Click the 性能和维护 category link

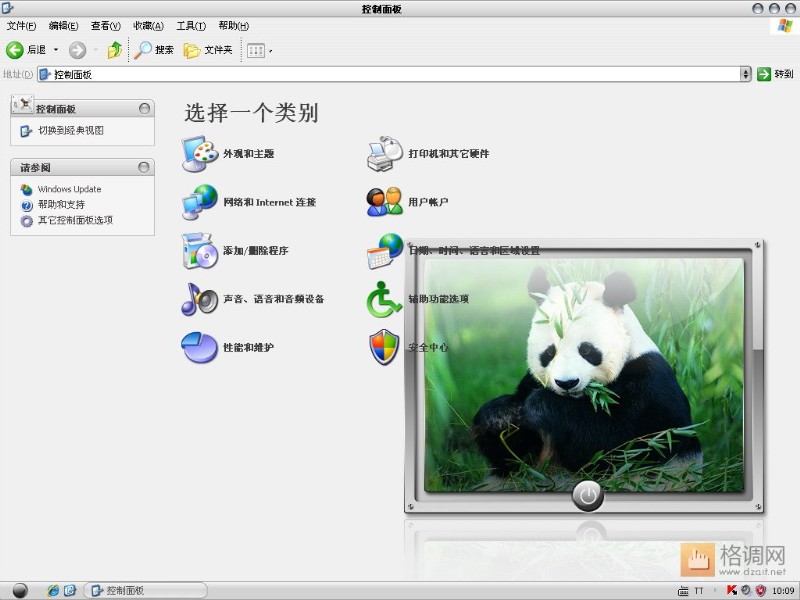[x=248, y=347]
